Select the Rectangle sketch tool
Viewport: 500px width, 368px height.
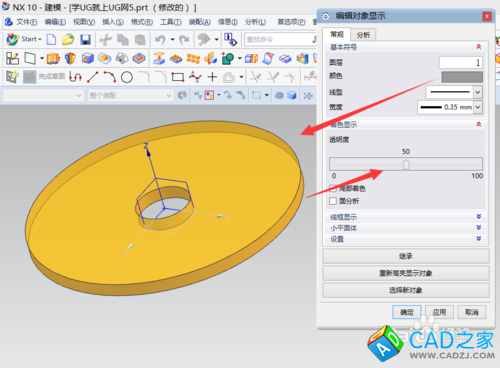tap(178, 77)
